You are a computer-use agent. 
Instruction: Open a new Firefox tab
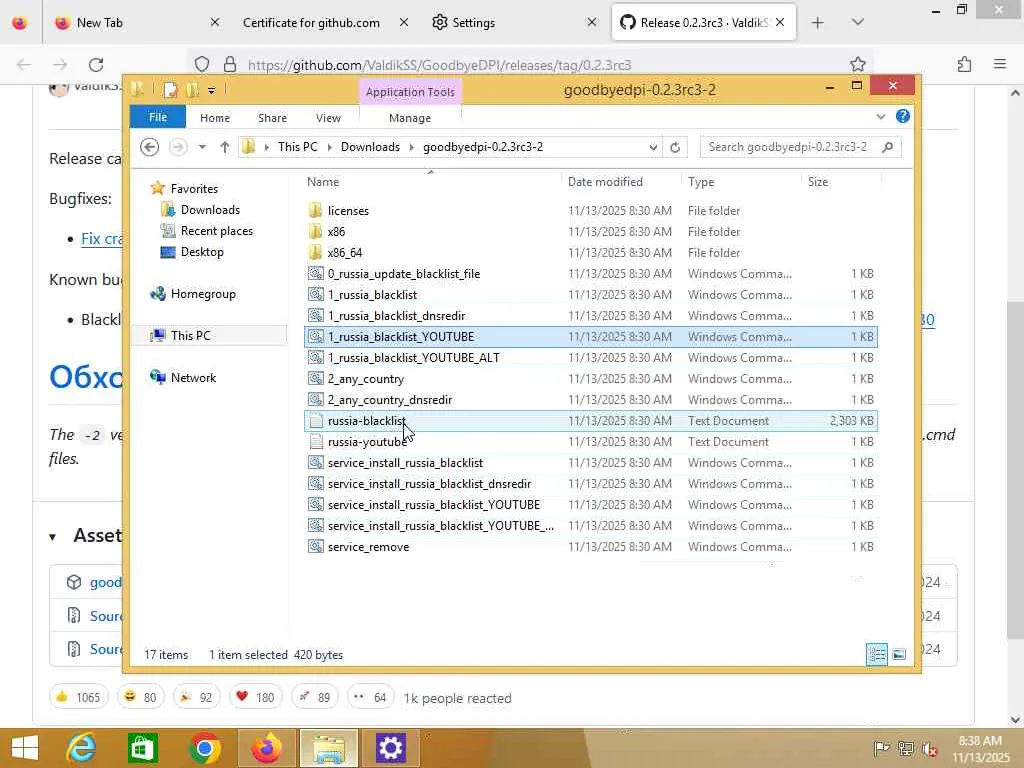[817, 23]
